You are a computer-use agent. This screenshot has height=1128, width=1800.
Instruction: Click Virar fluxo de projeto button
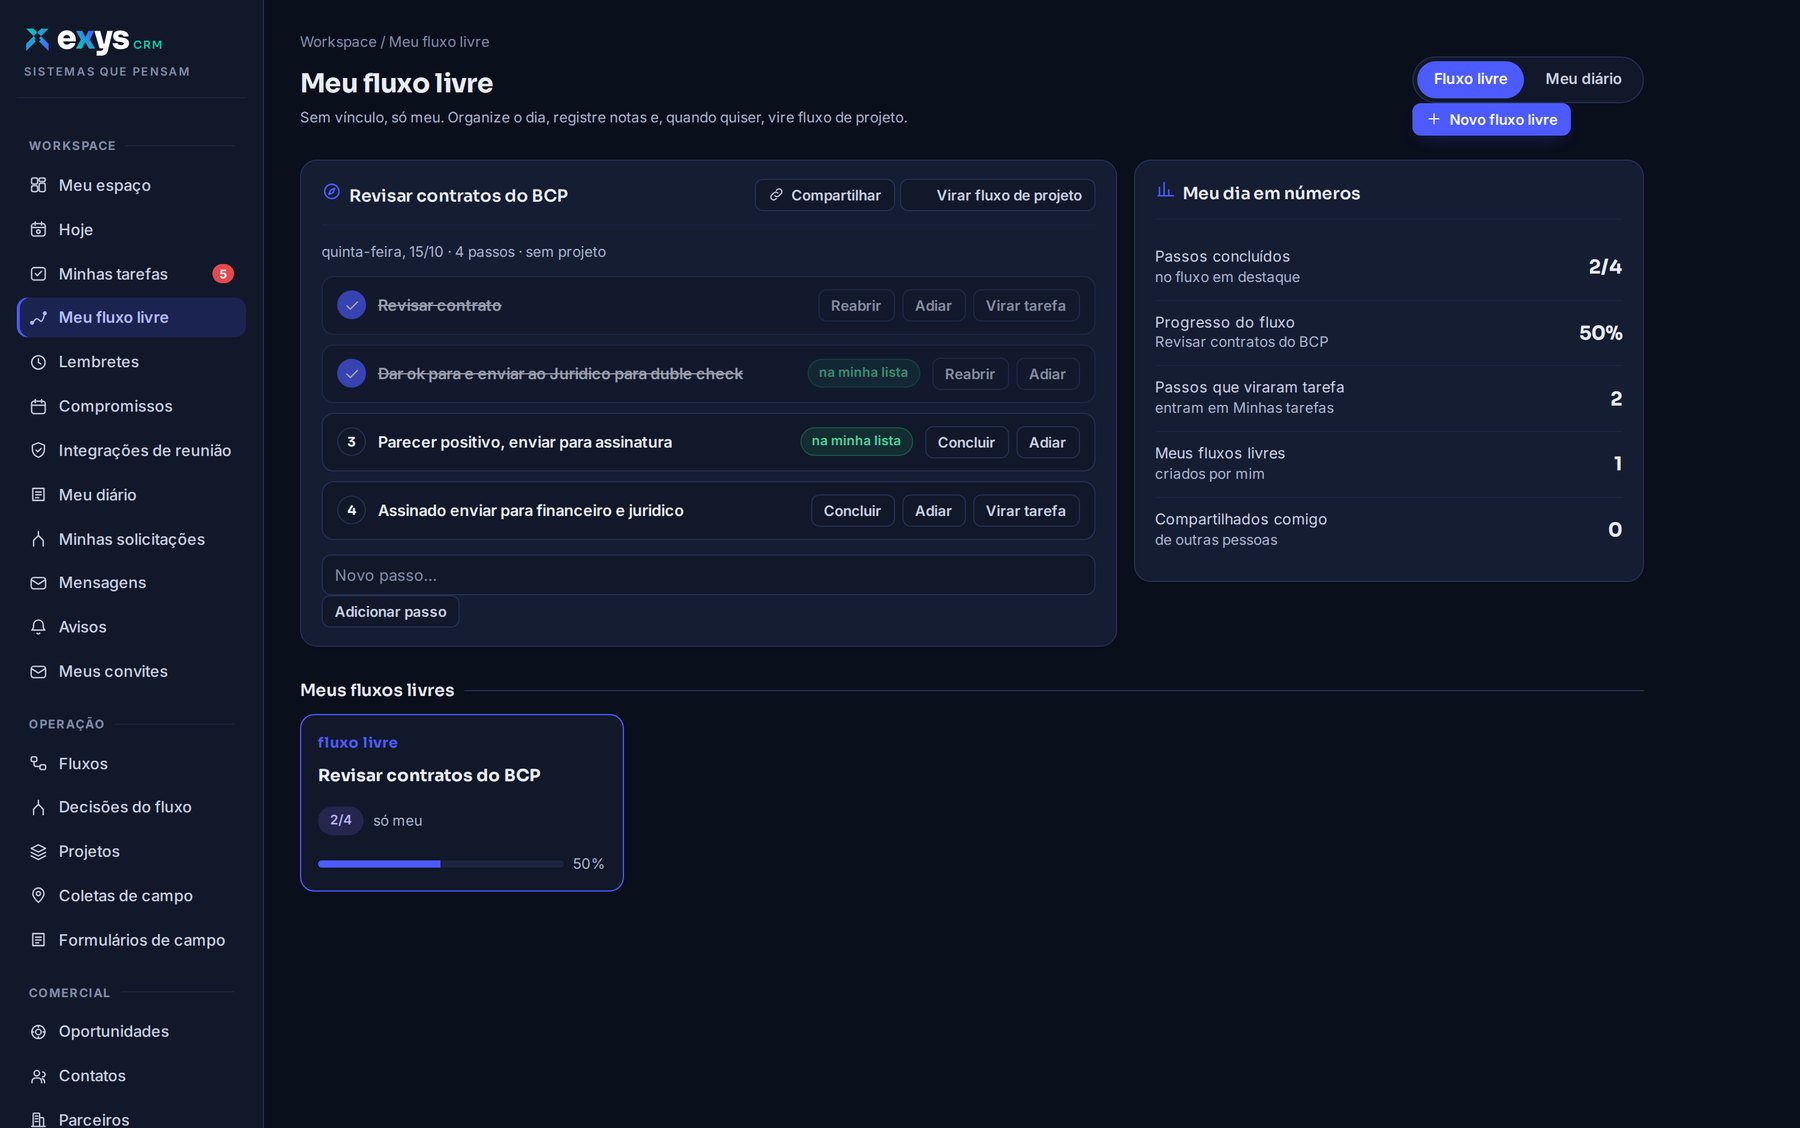[997, 195]
